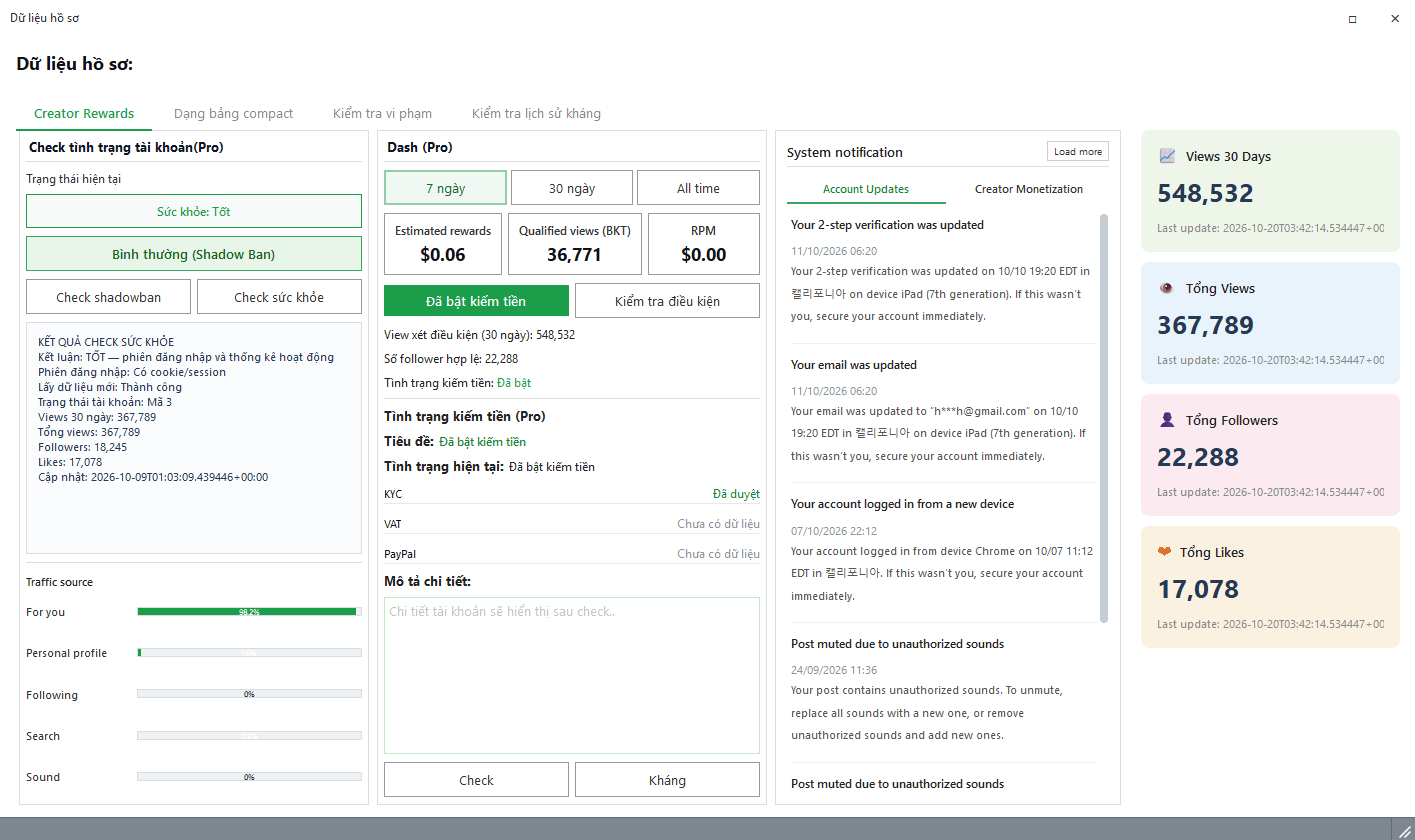Choose the 30 ngày period
This screenshot has width=1415, height=840.
point(572,188)
